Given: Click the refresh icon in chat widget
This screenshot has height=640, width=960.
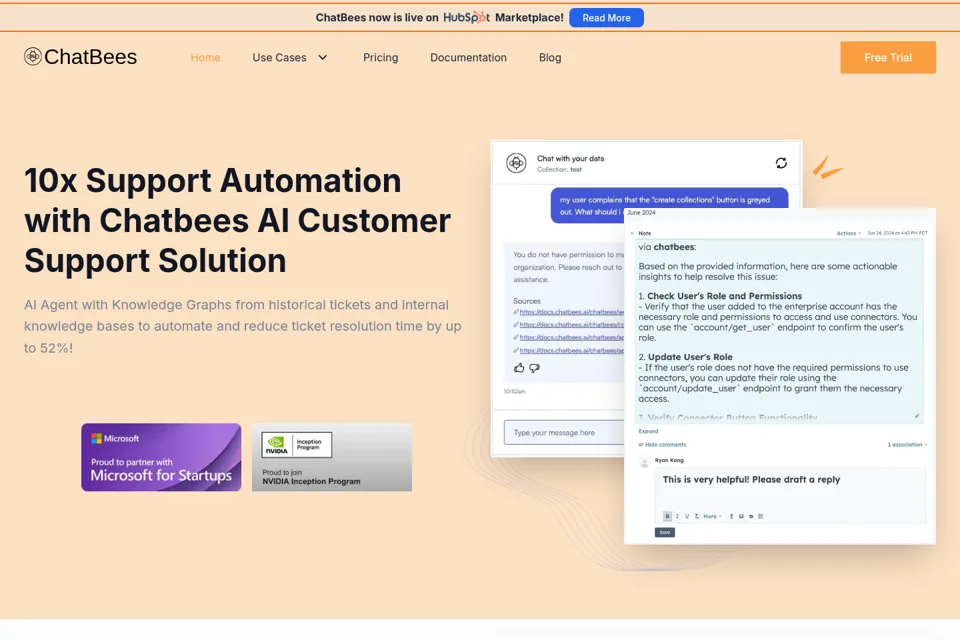Looking at the screenshot, I should (781, 163).
